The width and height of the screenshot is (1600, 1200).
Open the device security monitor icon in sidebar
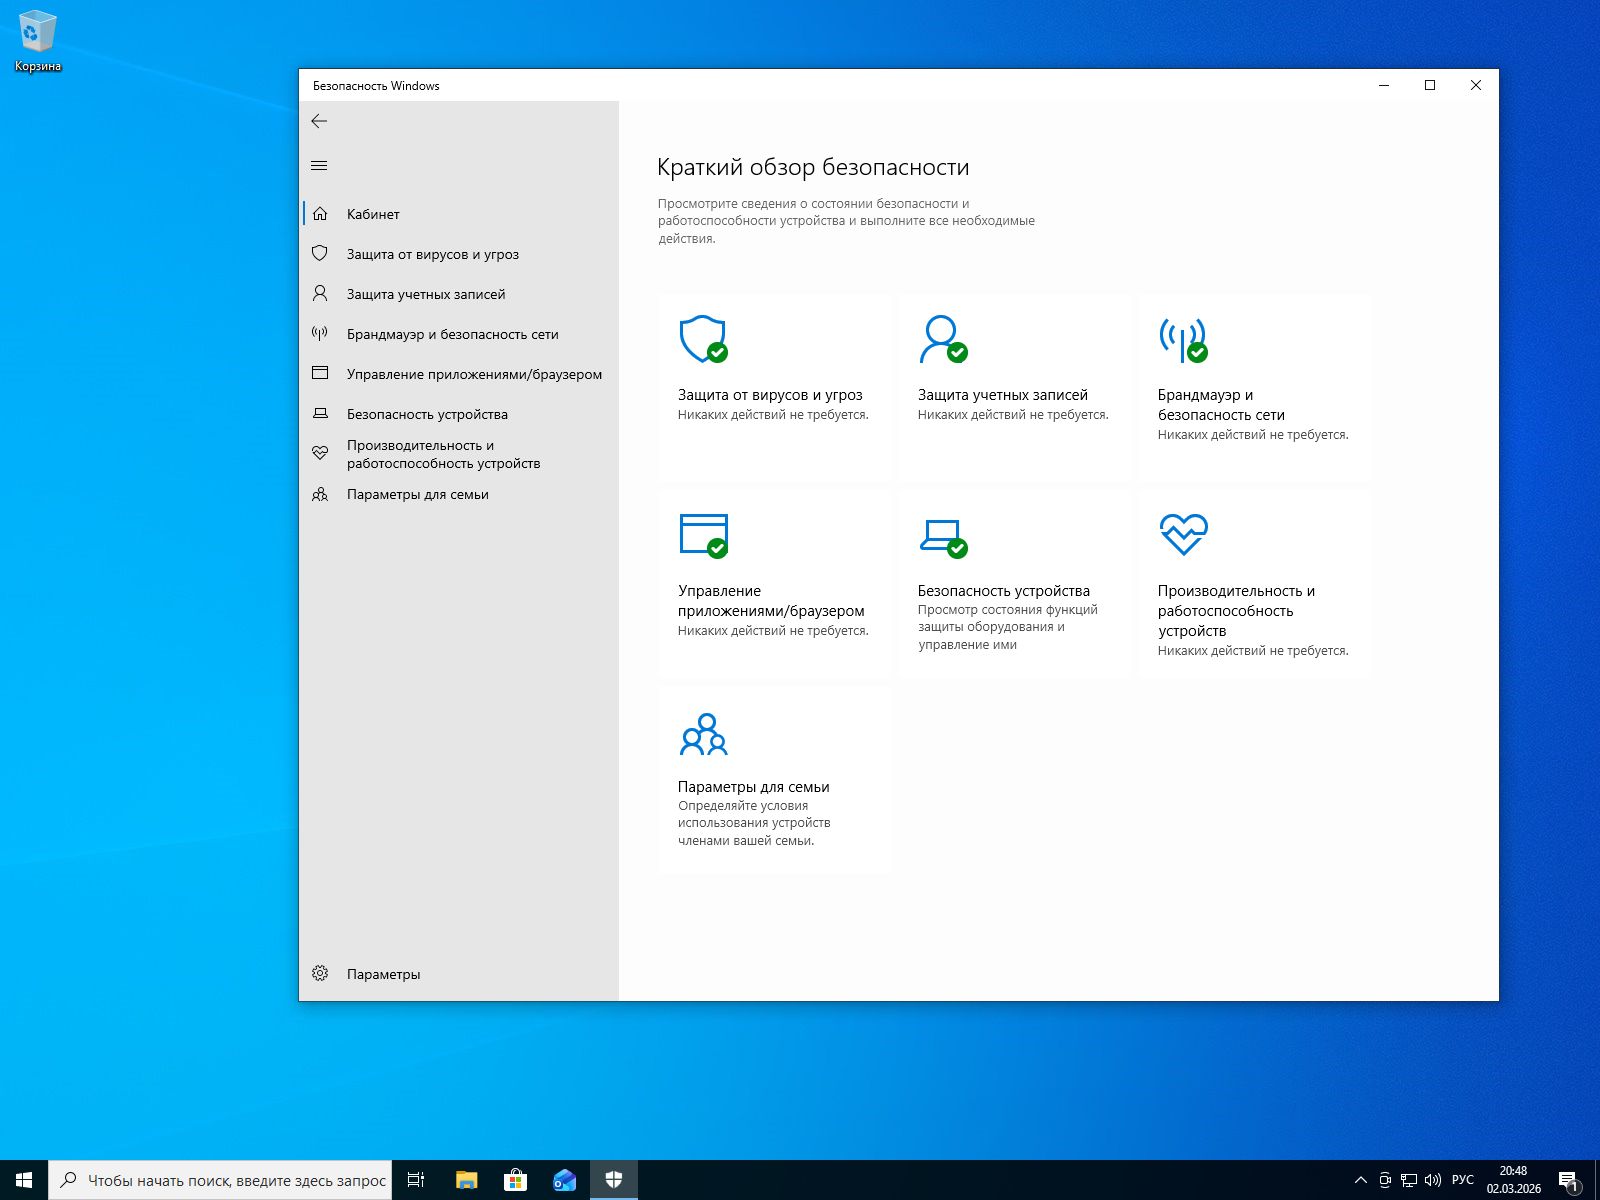(x=320, y=412)
